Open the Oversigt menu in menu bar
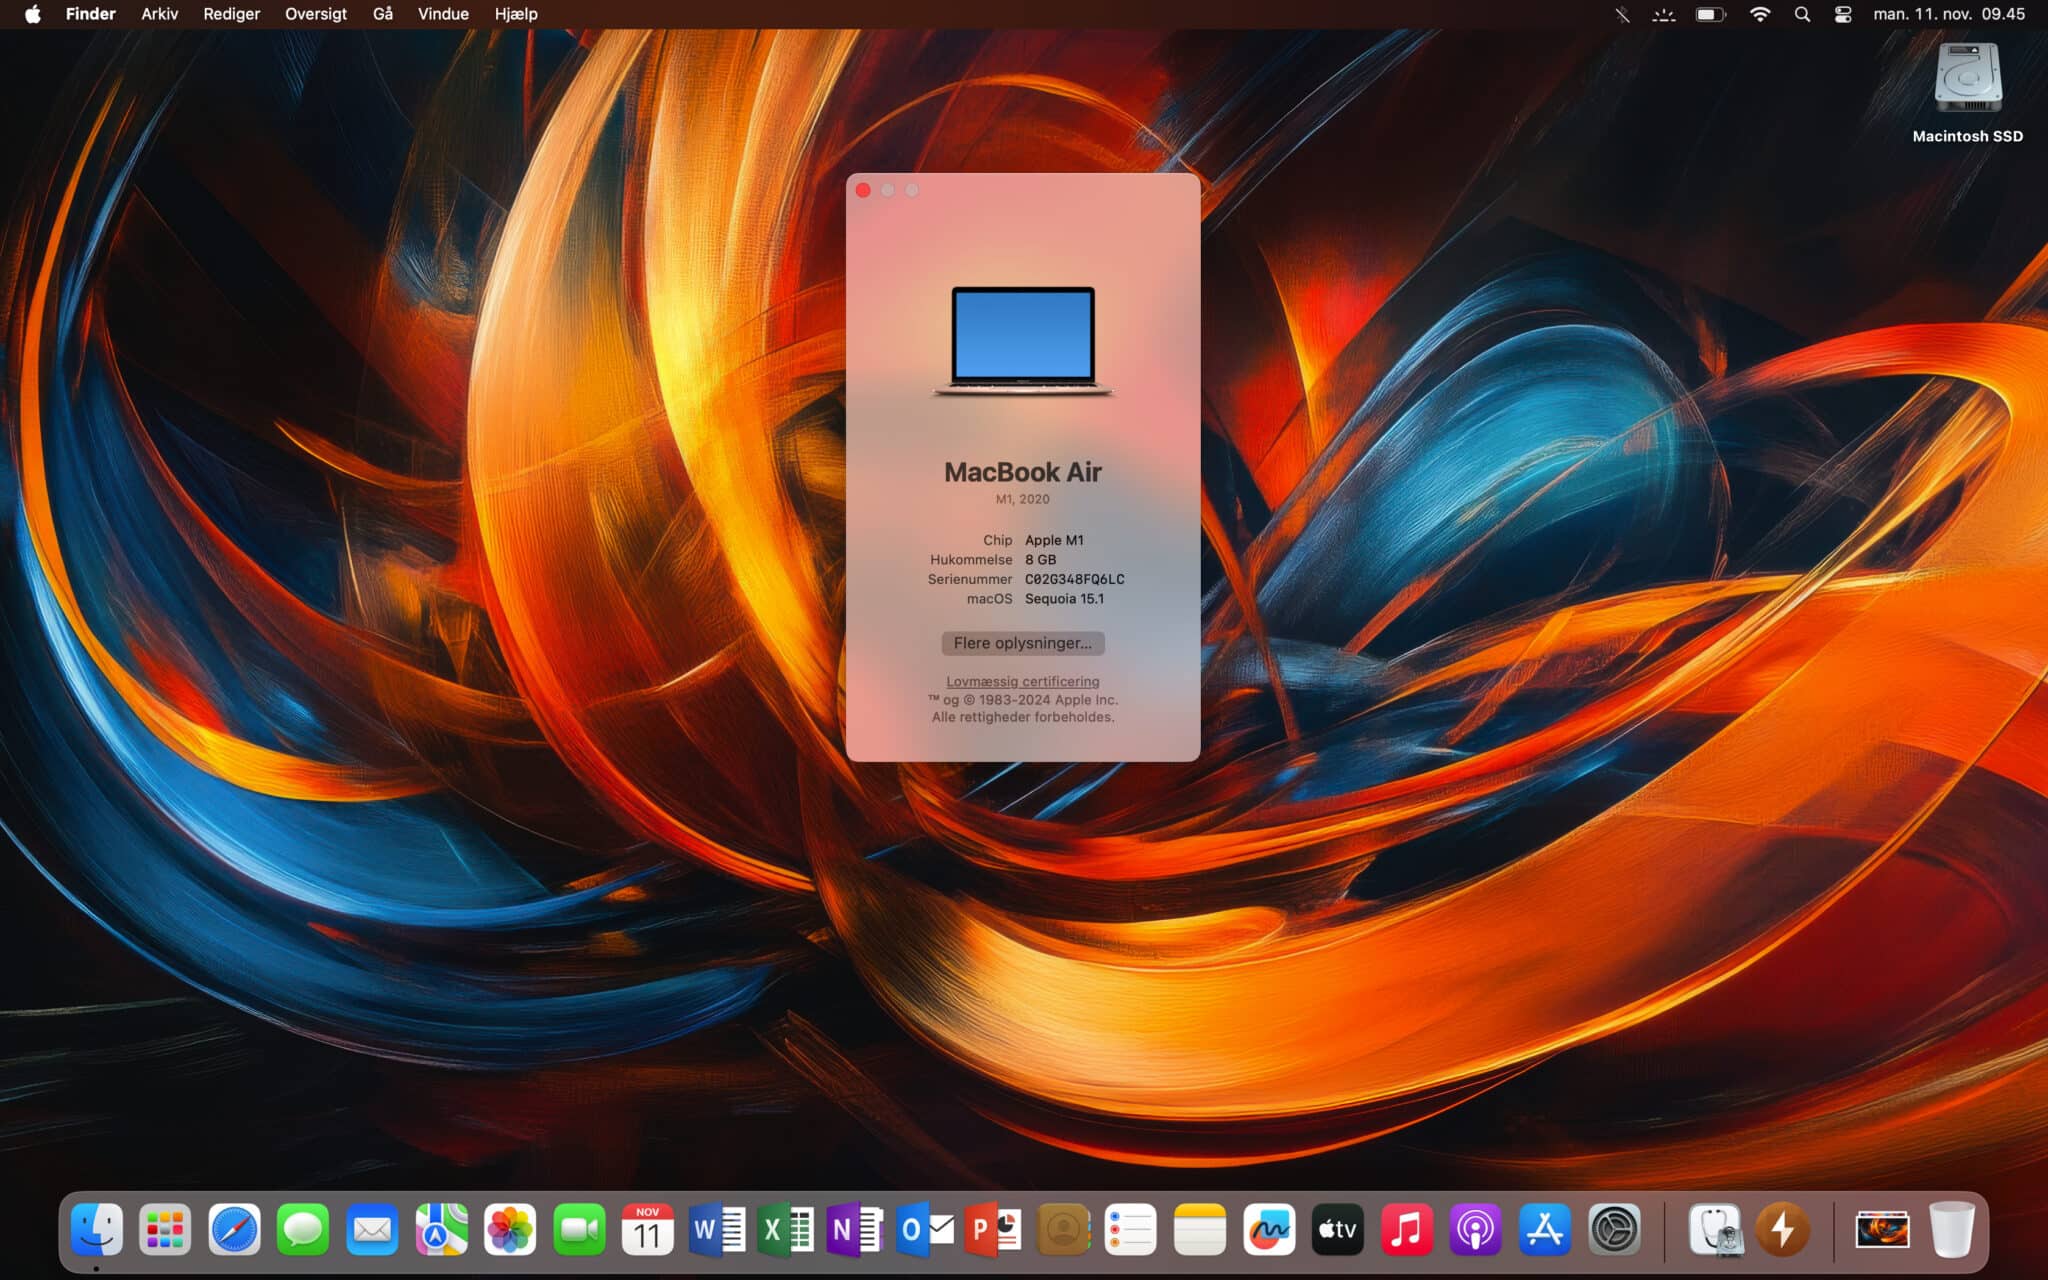Image resolution: width=2048 pixels, height=1280 pixels. 316,14
